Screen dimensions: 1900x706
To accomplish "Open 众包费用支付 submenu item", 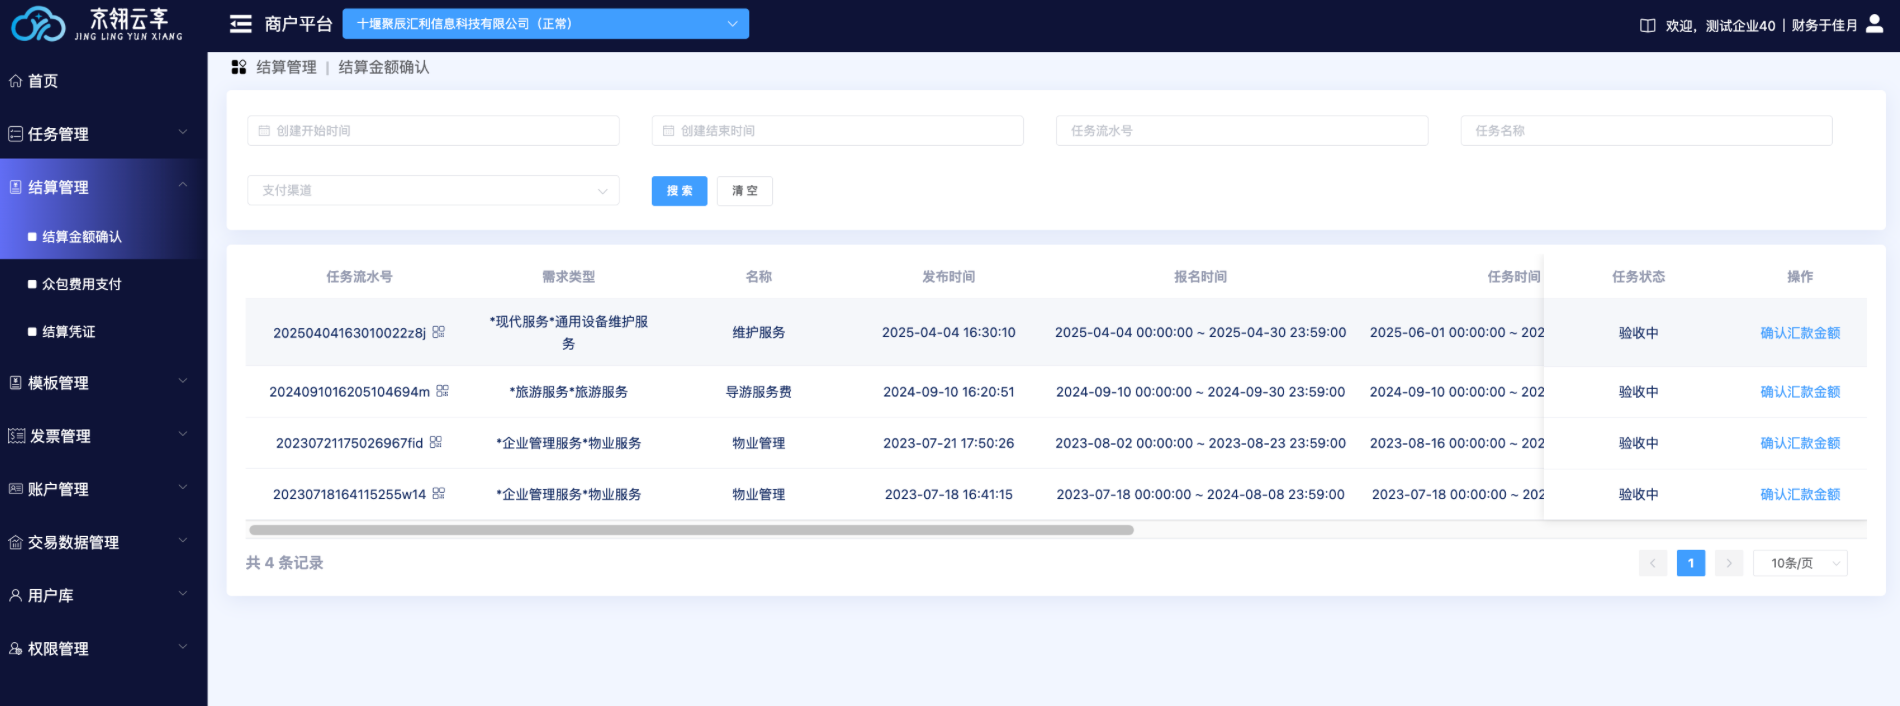I will [82, 284].
